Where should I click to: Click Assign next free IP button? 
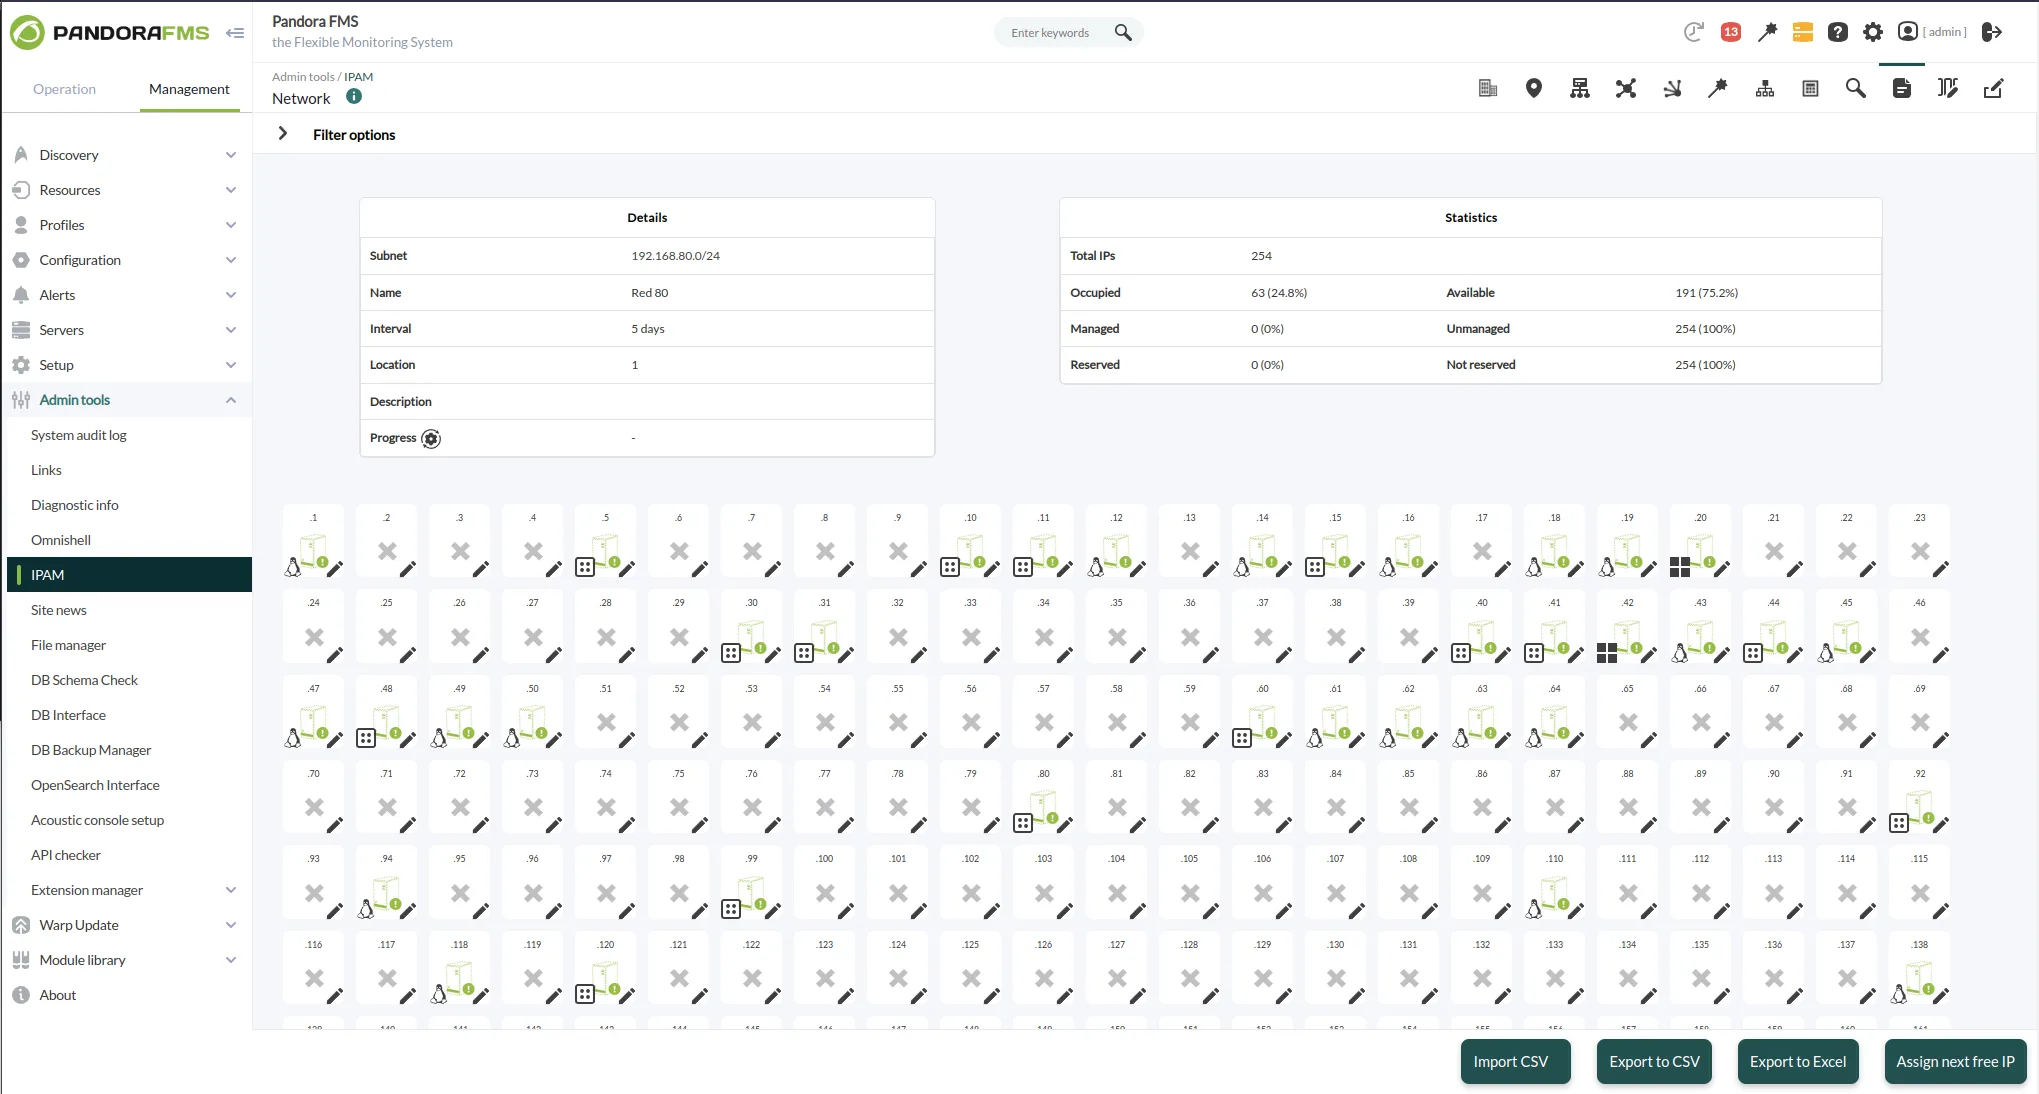(1955, 1061)
